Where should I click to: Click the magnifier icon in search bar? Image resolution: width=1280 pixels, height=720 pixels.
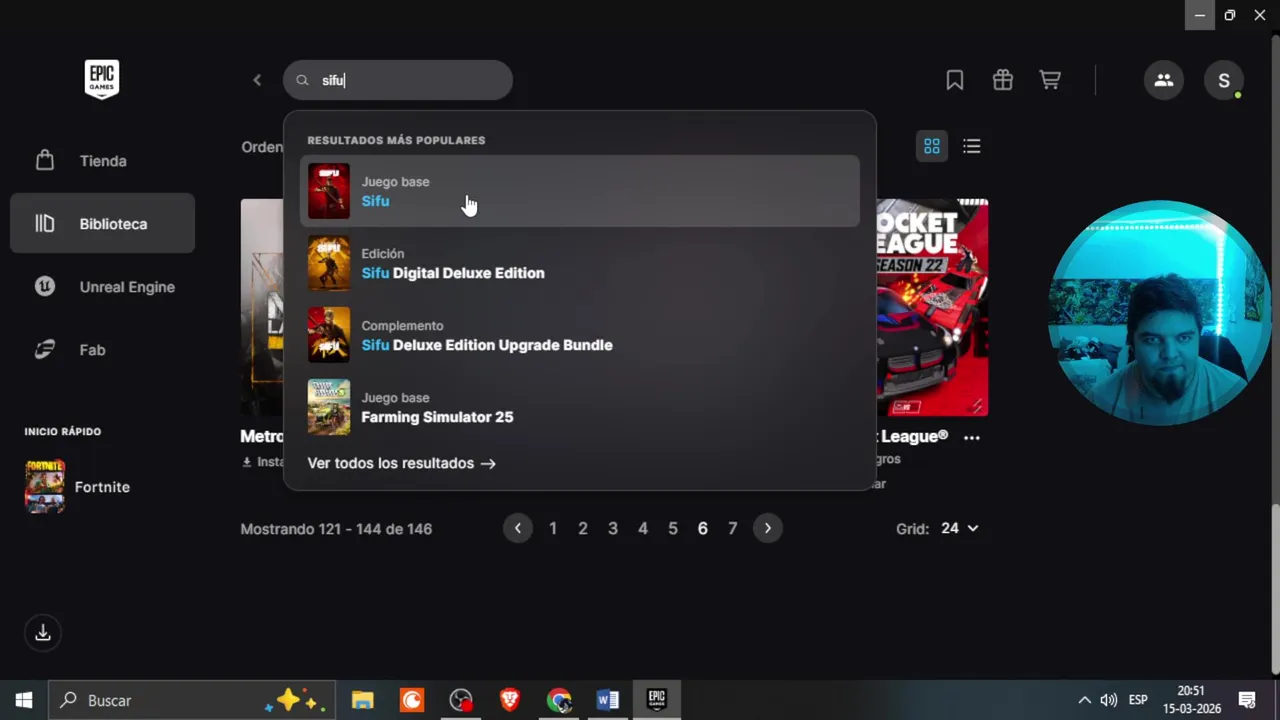click(x=303, y=80)
